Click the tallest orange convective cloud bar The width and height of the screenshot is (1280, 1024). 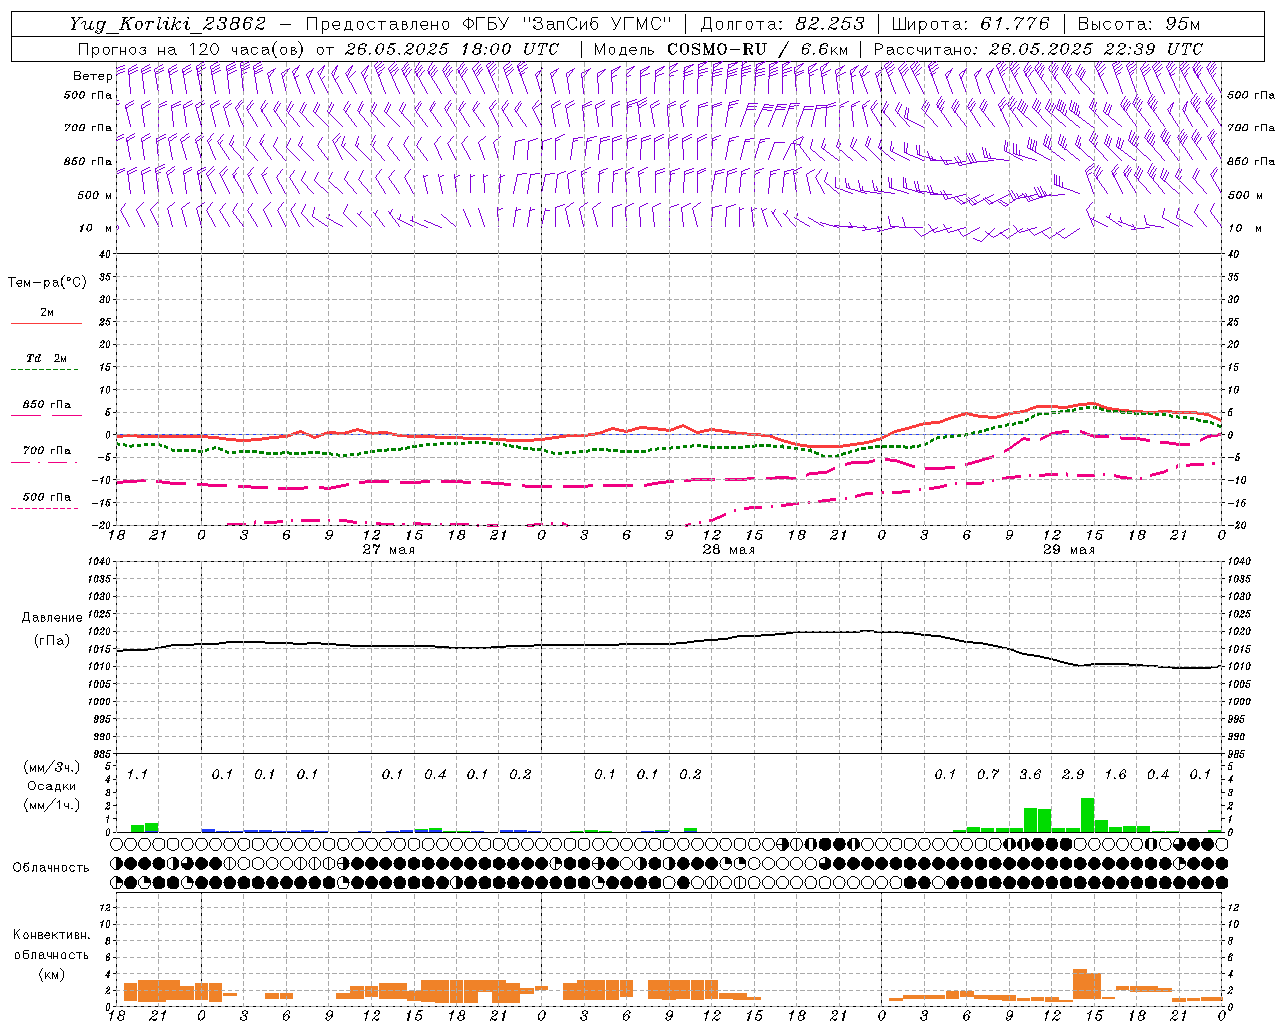click(x=1080, y=984)
